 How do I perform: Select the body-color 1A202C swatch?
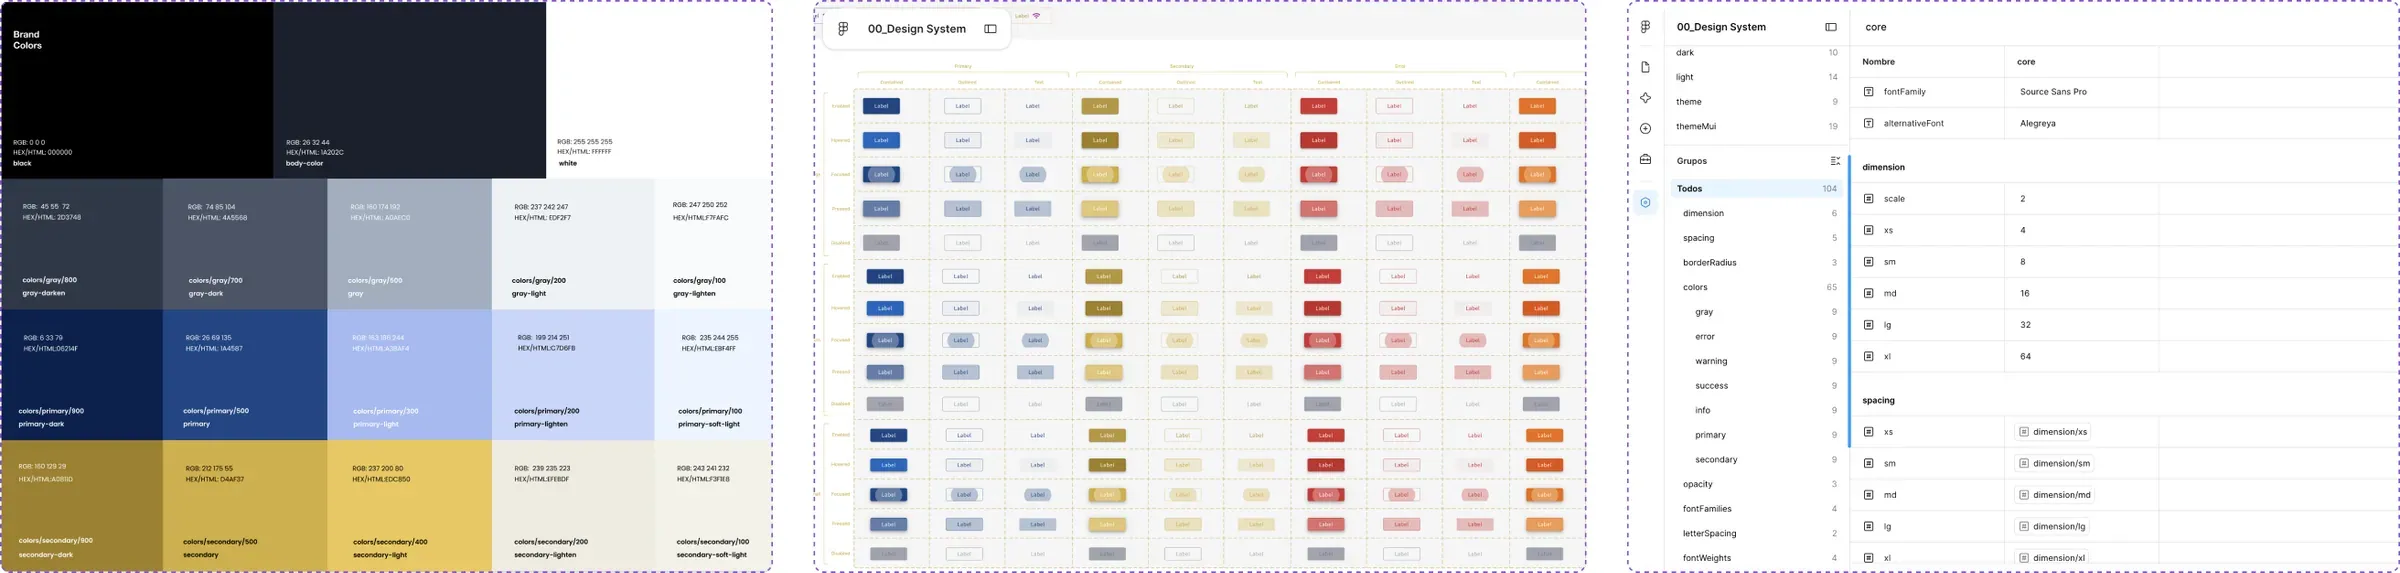pos(409,90)
